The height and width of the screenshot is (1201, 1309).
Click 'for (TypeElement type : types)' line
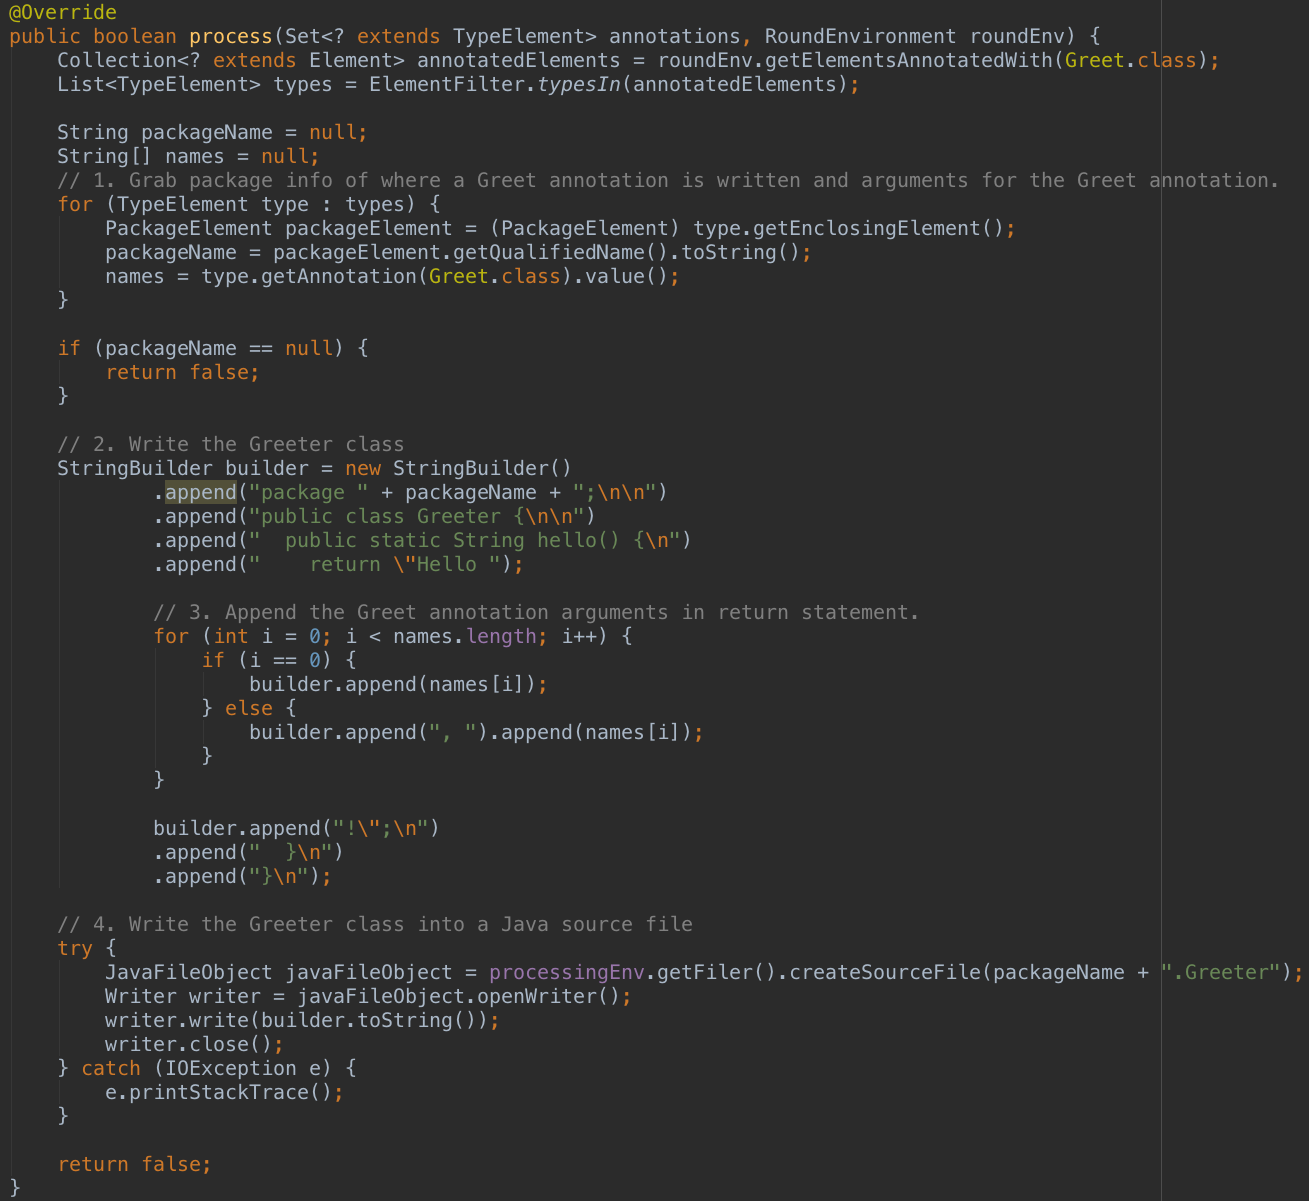(x=249, y=205)
